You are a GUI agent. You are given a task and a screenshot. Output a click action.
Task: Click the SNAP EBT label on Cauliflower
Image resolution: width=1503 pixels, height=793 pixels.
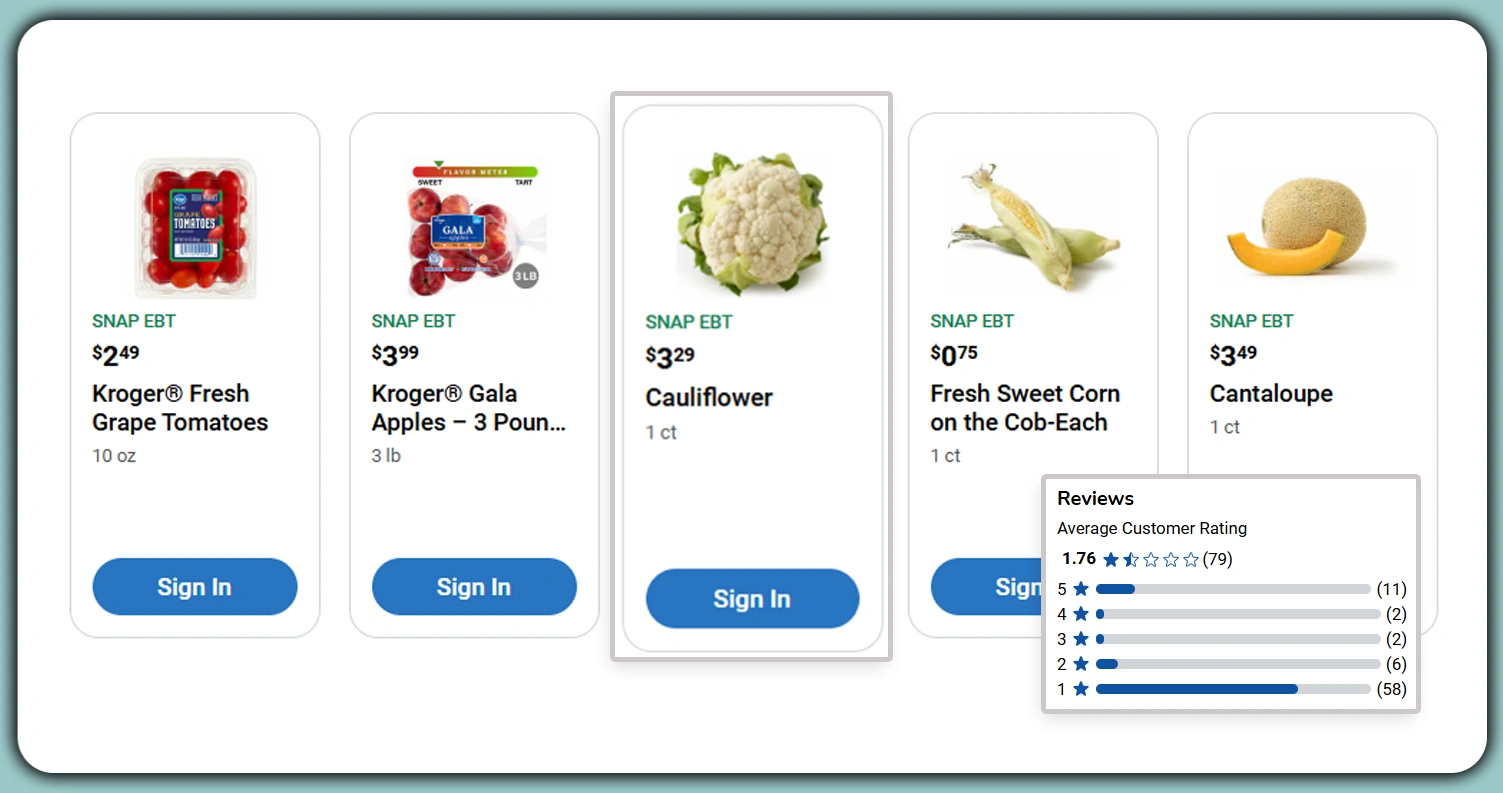click(688, 321)
